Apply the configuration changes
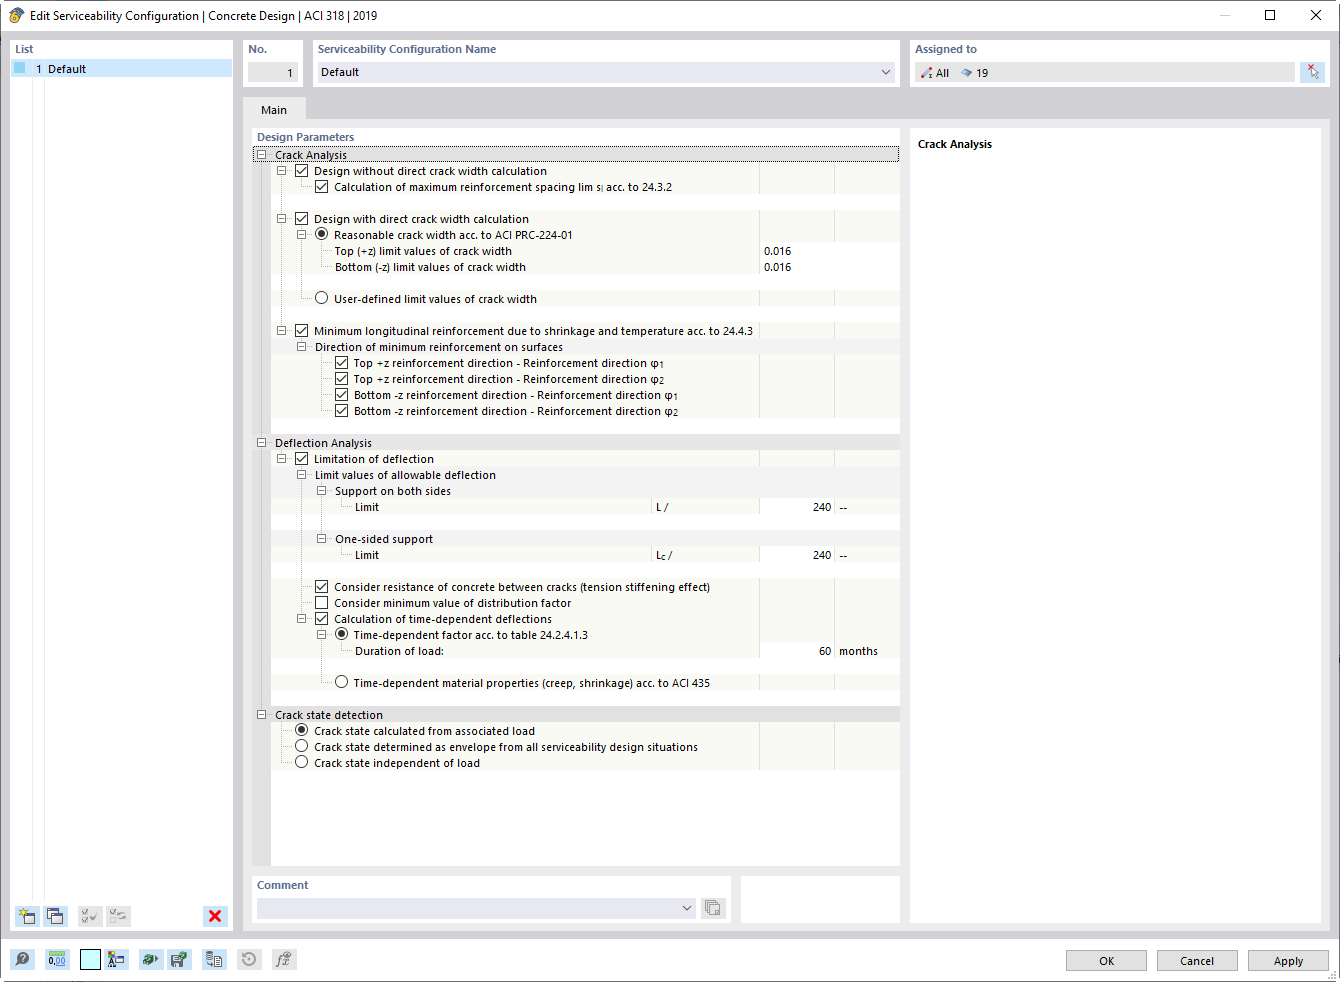1340x982 pixels. (x=1288, y=960)
